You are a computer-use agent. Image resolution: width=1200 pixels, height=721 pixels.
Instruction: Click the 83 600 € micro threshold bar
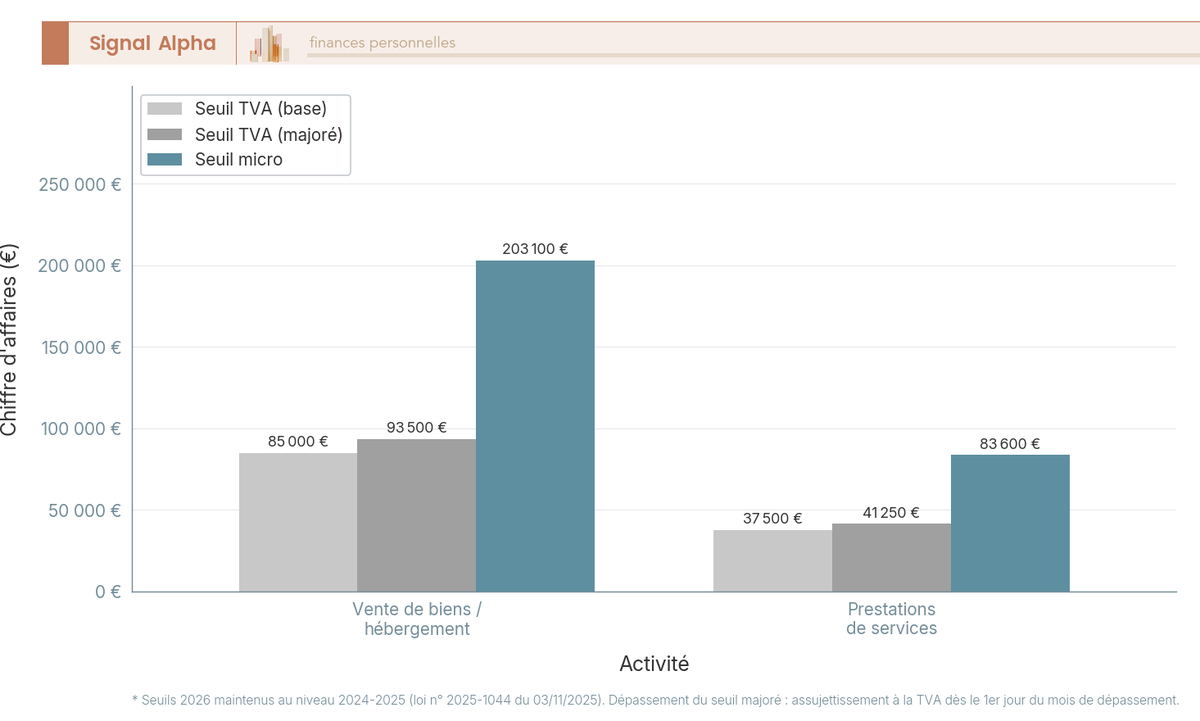[1010, 523]
